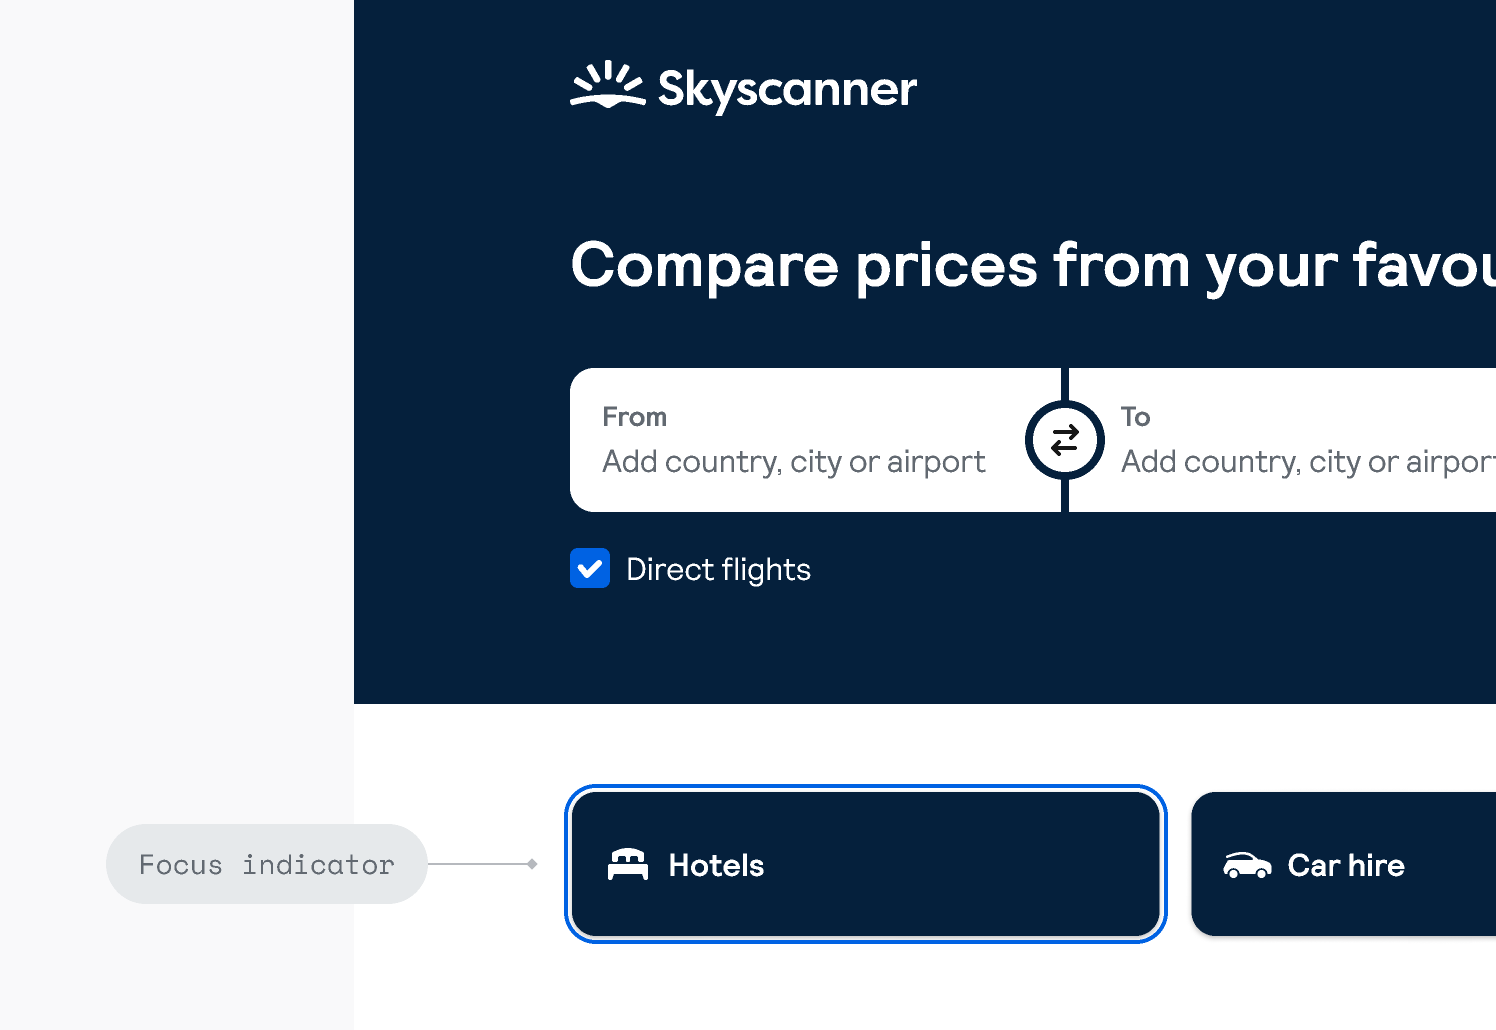Click the To field label
Image resolution: width=1496 pixels, height=1030 pixels.
[1135, 417]
